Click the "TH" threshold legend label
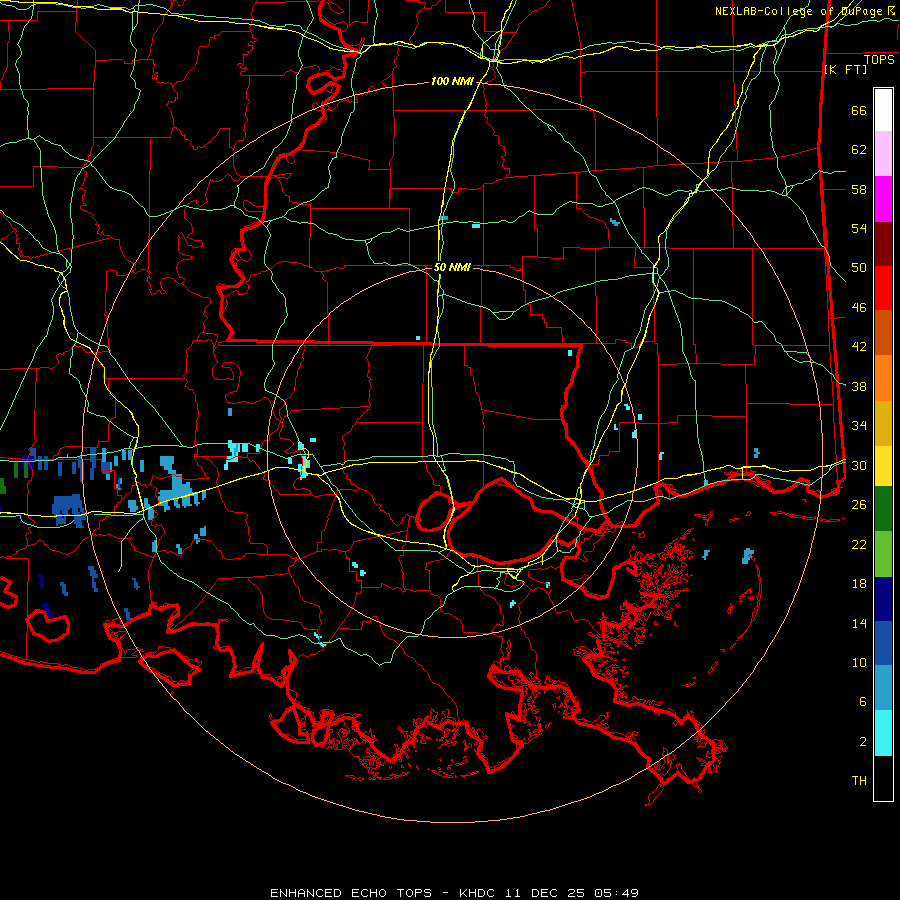This screenshot has width=900, height=900. [x=859, y=781]
